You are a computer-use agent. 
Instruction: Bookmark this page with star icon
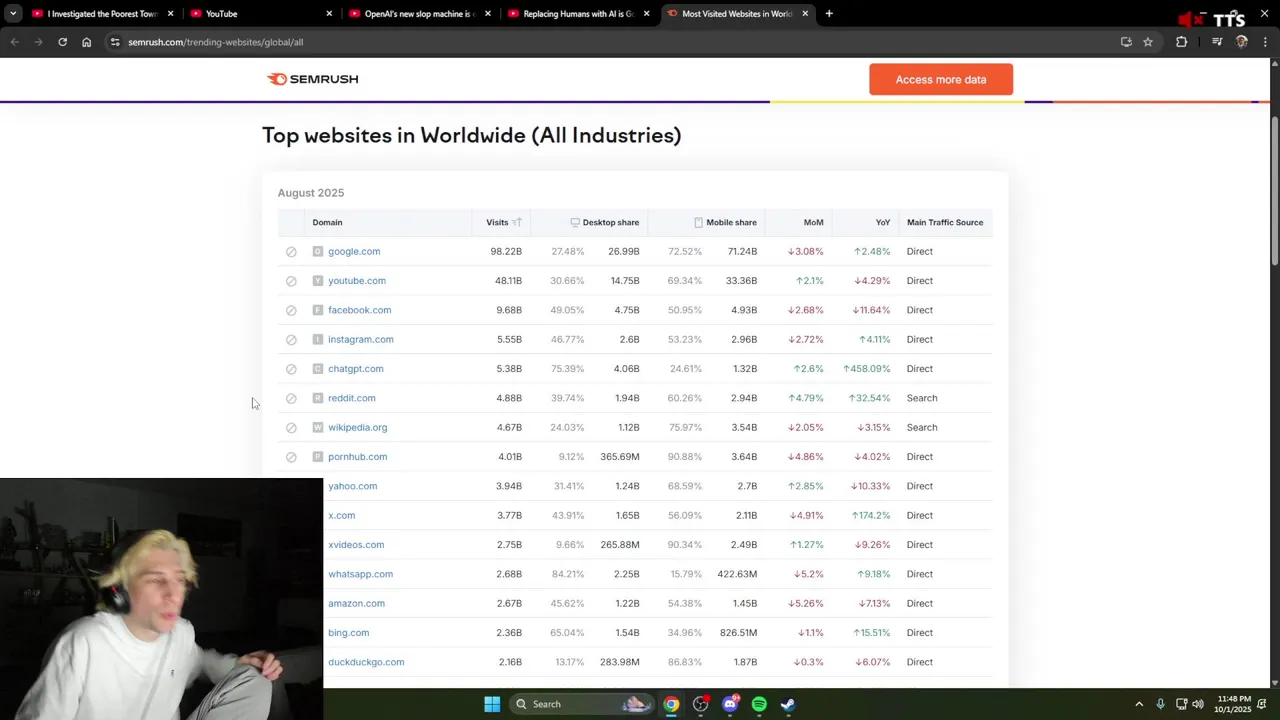(x=1148, y=42)
